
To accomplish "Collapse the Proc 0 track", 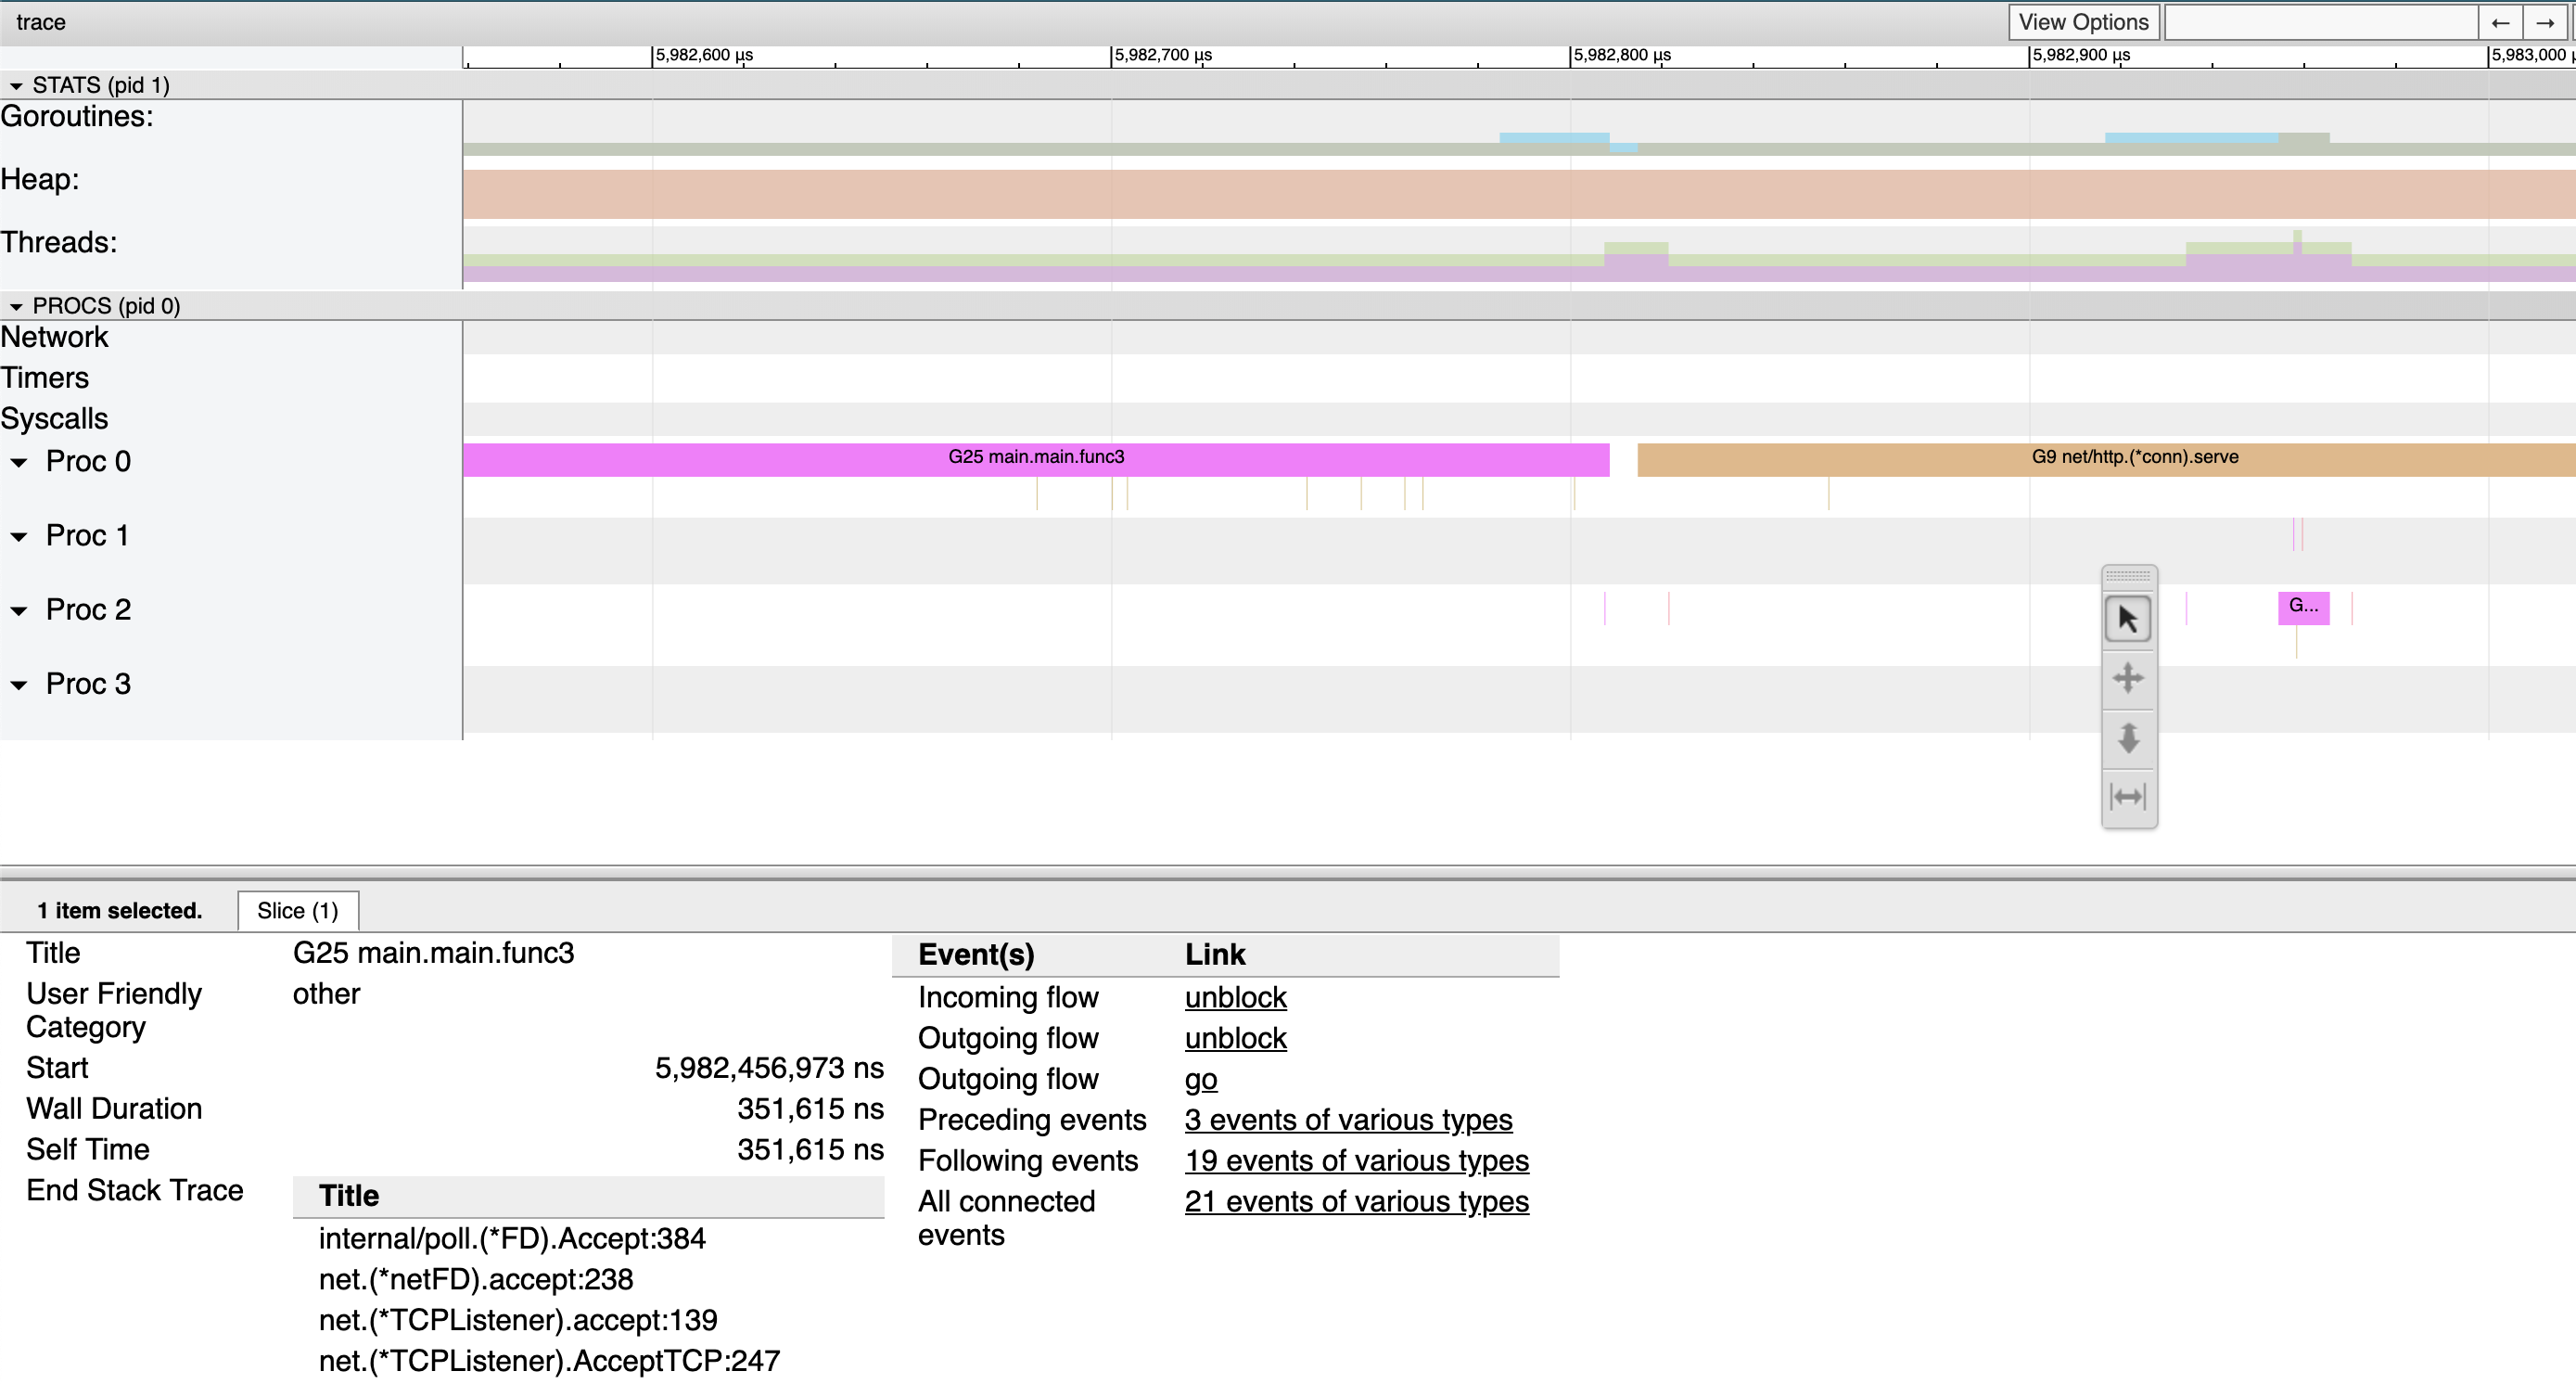I will (x=19, y=462).
